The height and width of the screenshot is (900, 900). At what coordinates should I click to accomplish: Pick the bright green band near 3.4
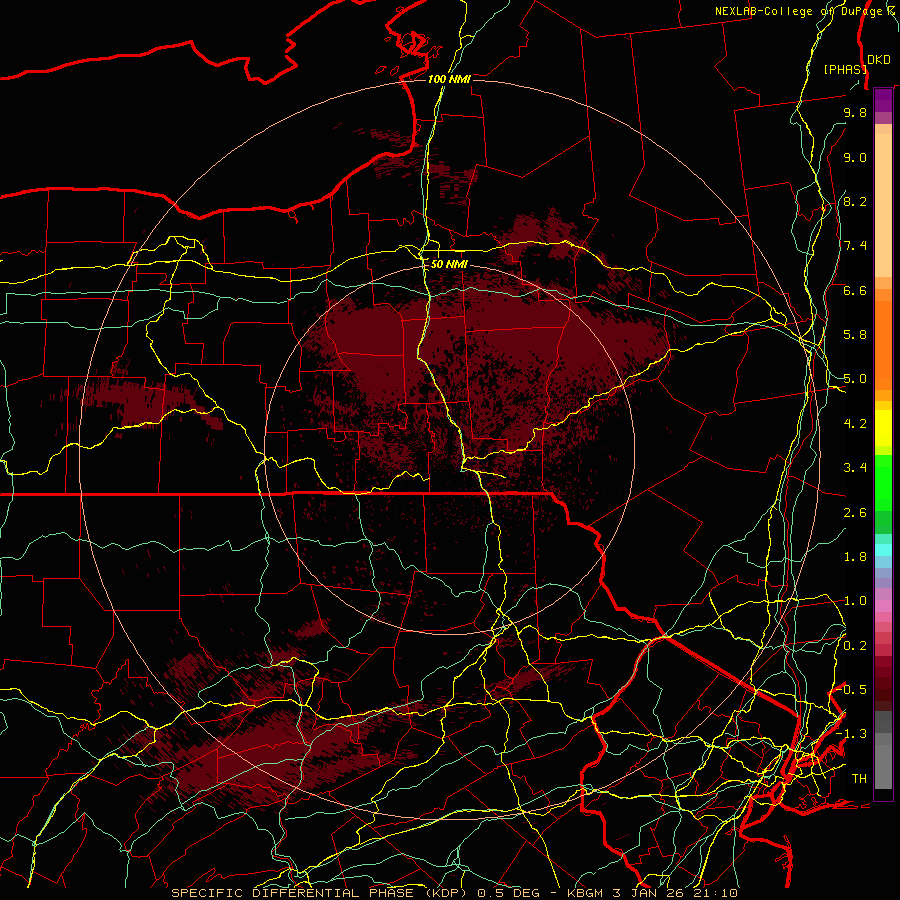point(883,482)
